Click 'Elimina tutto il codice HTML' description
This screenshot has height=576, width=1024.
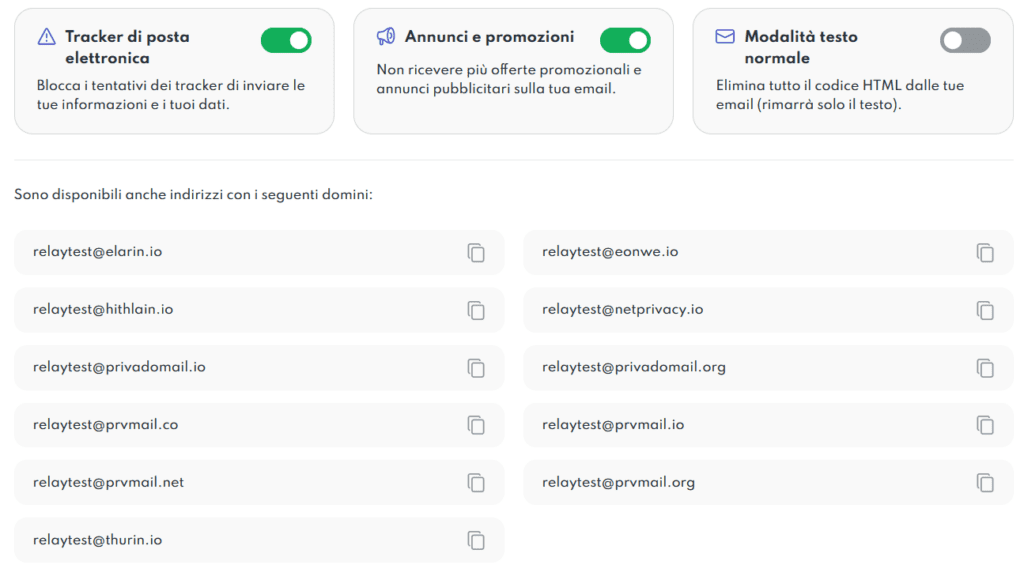[x=840, y=95]
